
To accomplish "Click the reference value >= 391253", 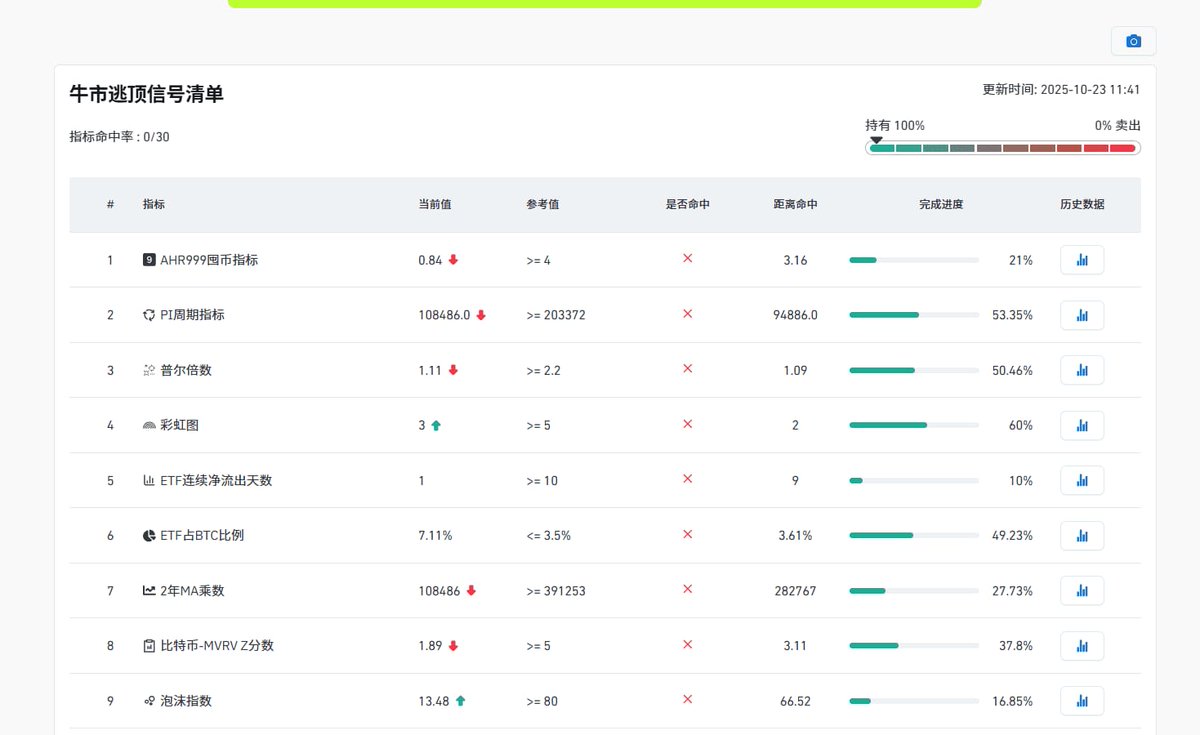I will tap(556, 591).
